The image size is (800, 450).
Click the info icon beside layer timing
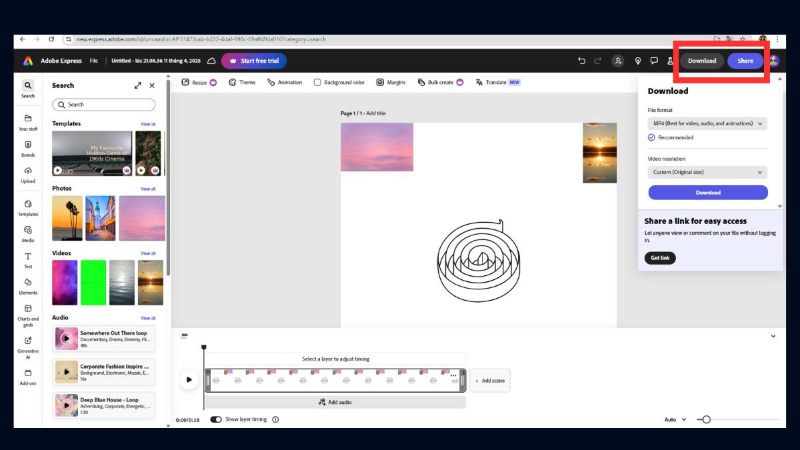(x=276, y=419)
